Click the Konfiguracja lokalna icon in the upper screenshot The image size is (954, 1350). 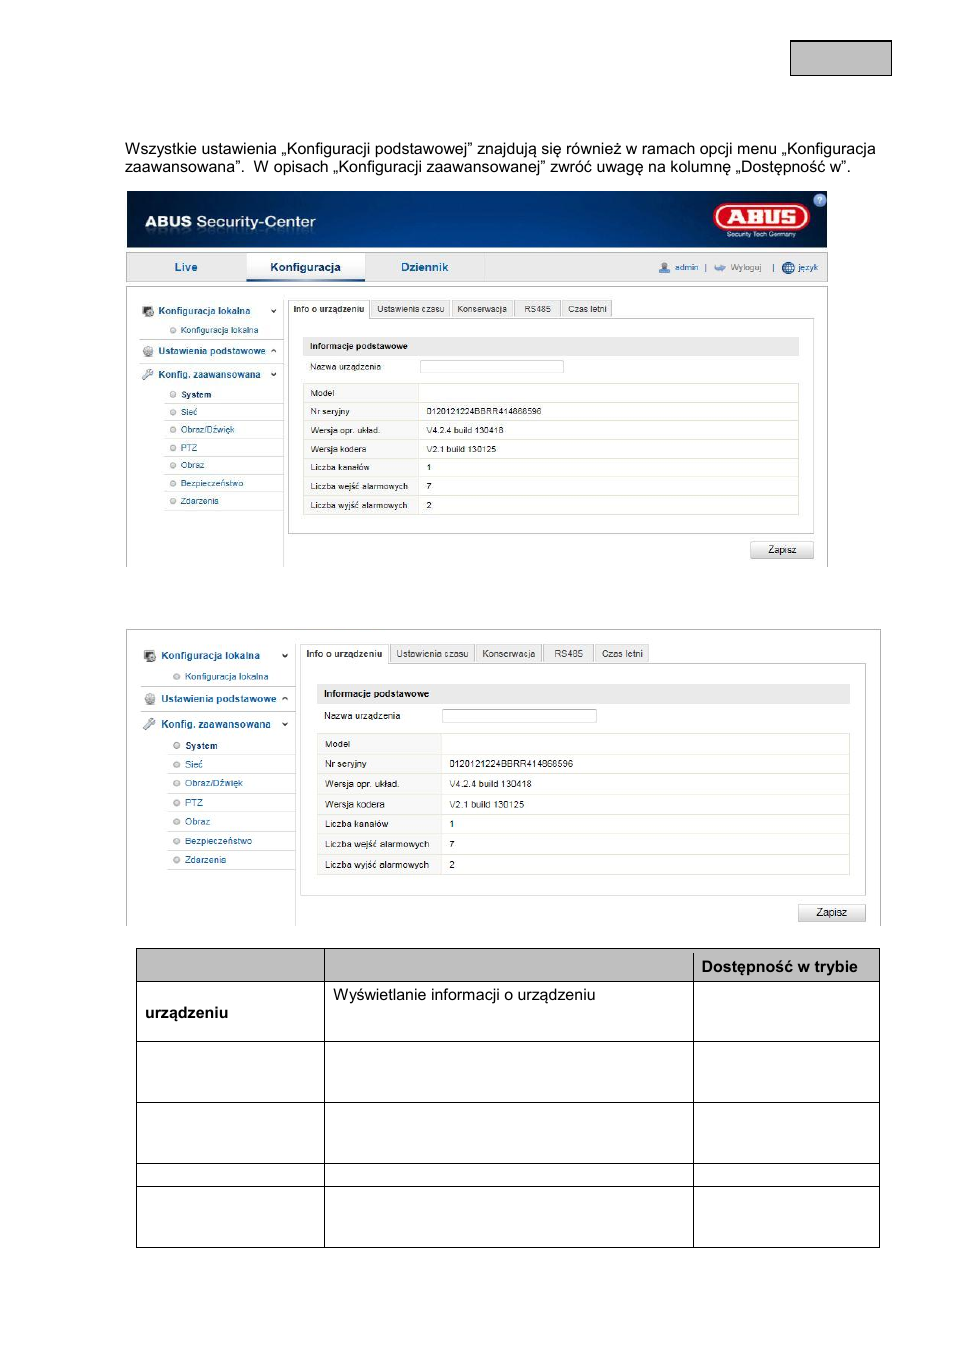point(148,311)
